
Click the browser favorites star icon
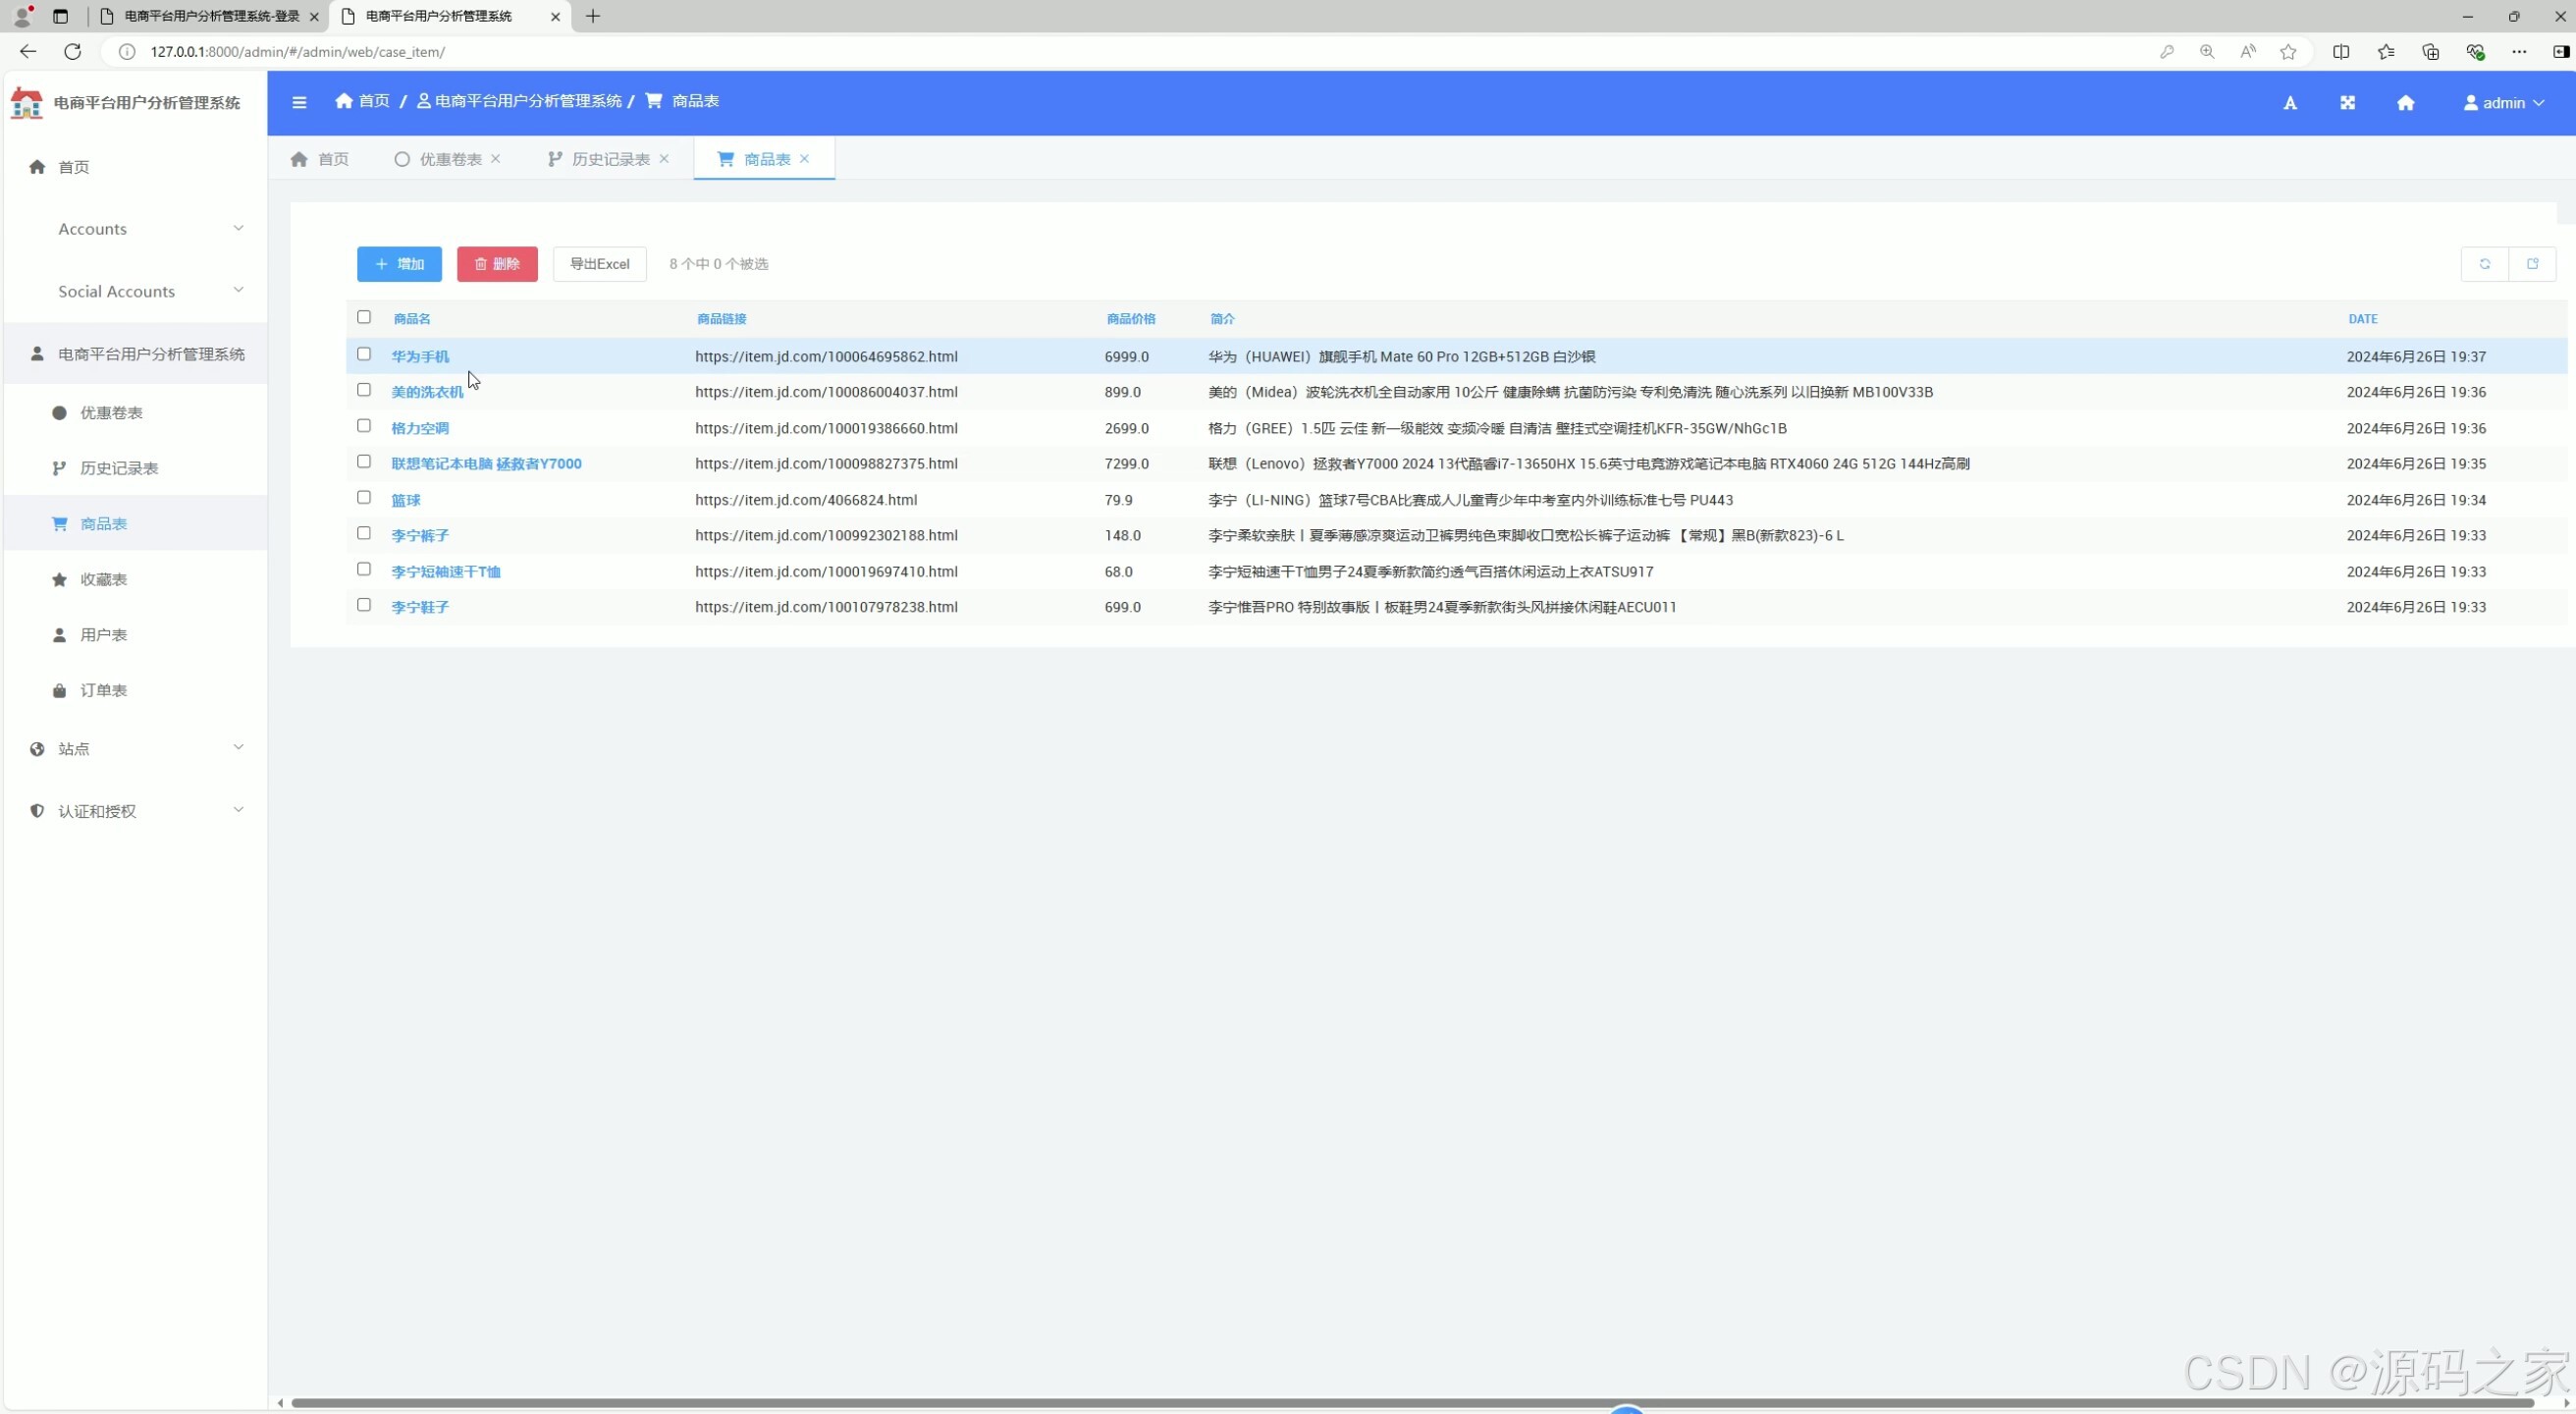pos(2288,52)
